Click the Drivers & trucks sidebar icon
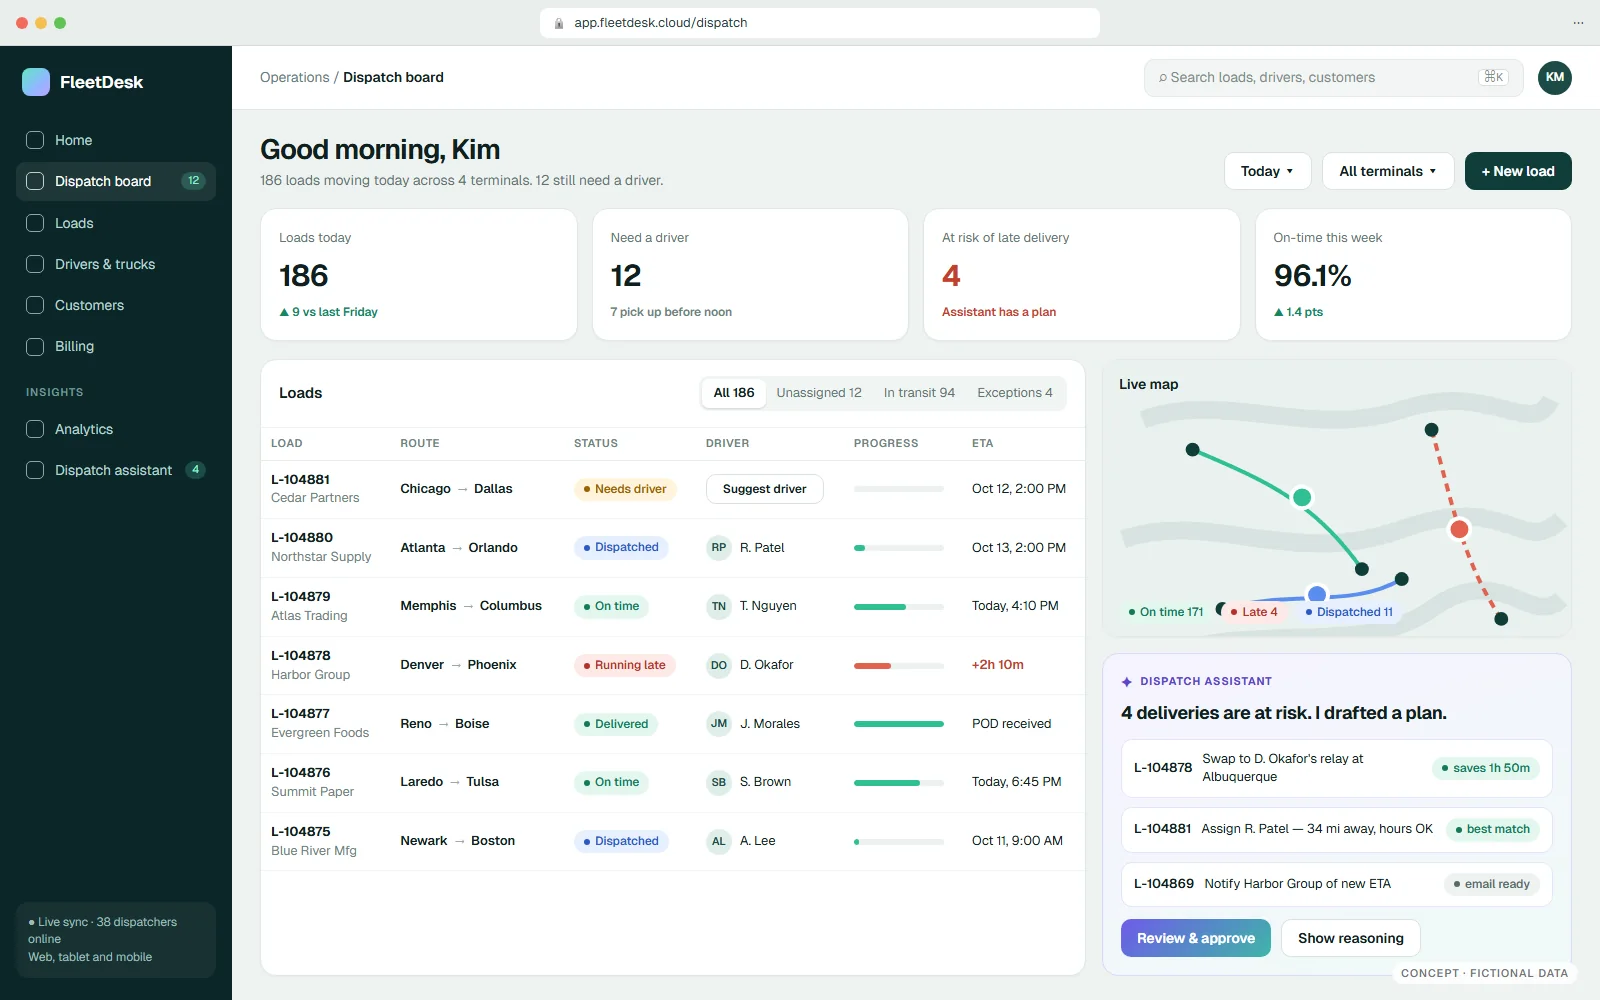This screenshot has height=1000, width=1600. [35, 264]
